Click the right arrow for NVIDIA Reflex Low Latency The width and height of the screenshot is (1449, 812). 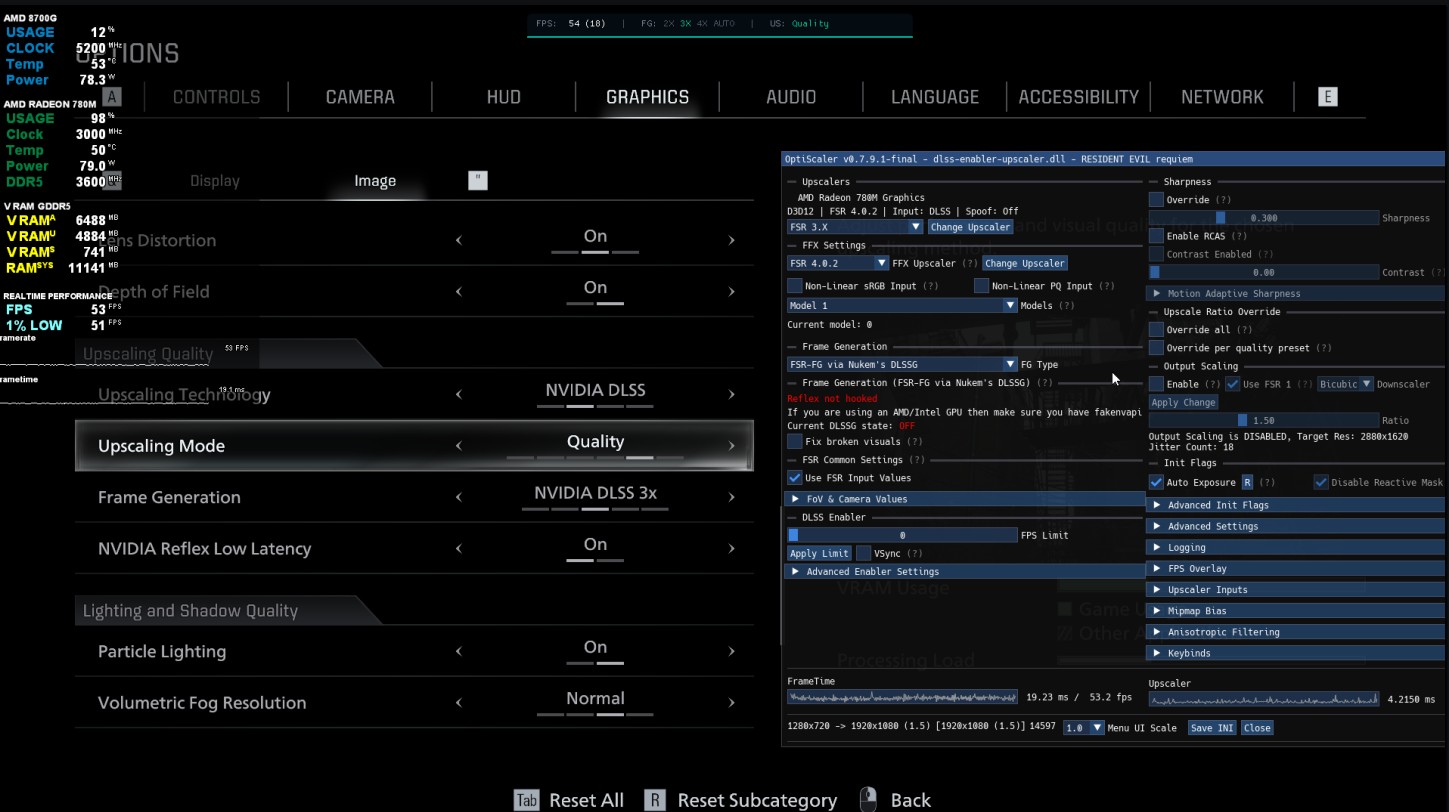click(x=731, y=548)
